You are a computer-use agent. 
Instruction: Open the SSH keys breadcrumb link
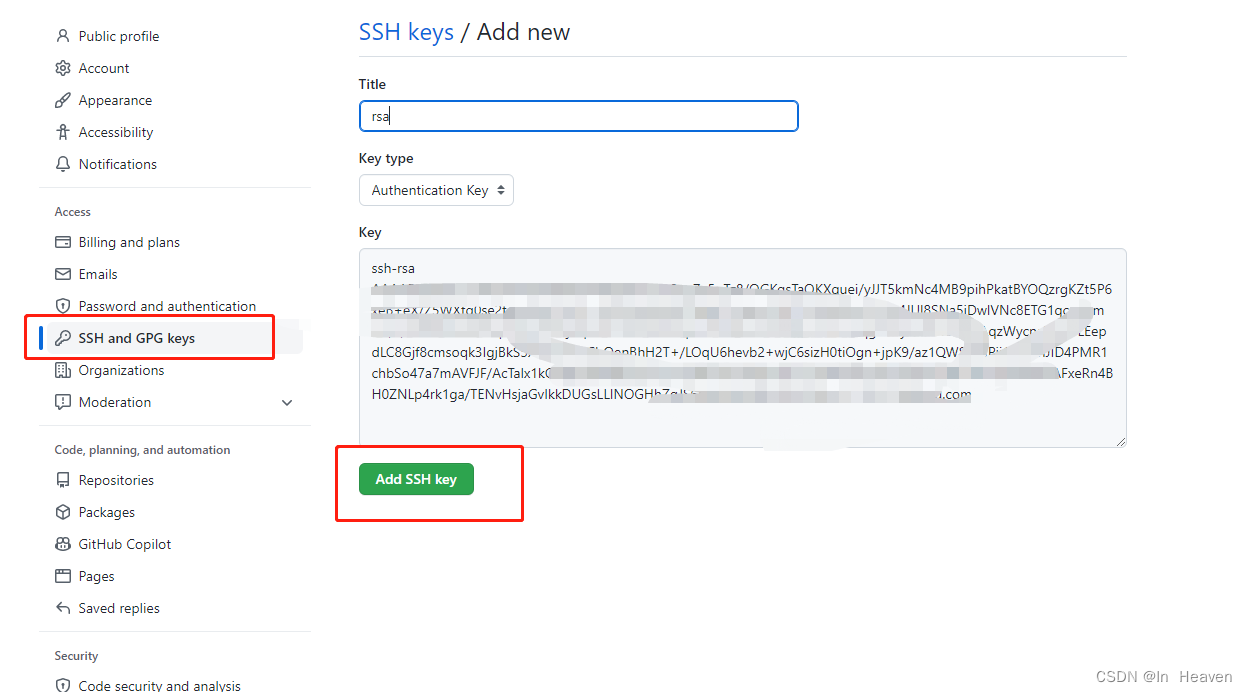click(x=406, y=32)
